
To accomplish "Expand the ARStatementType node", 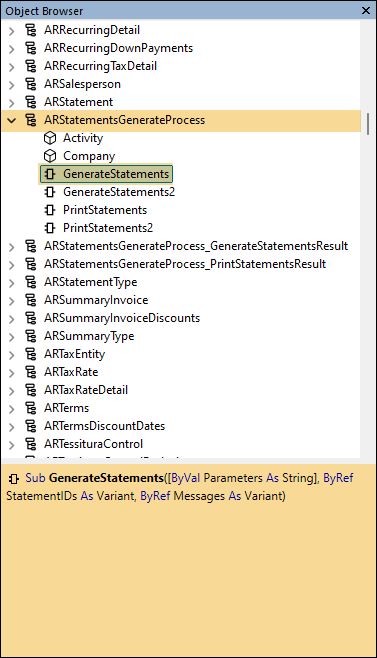I will click(x=12, y=282).
